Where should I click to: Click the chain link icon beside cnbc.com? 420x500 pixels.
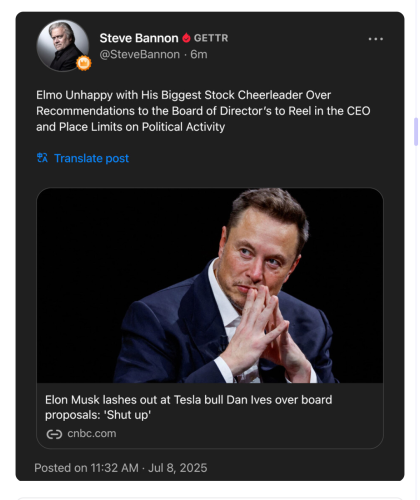(x=54, y=434)
